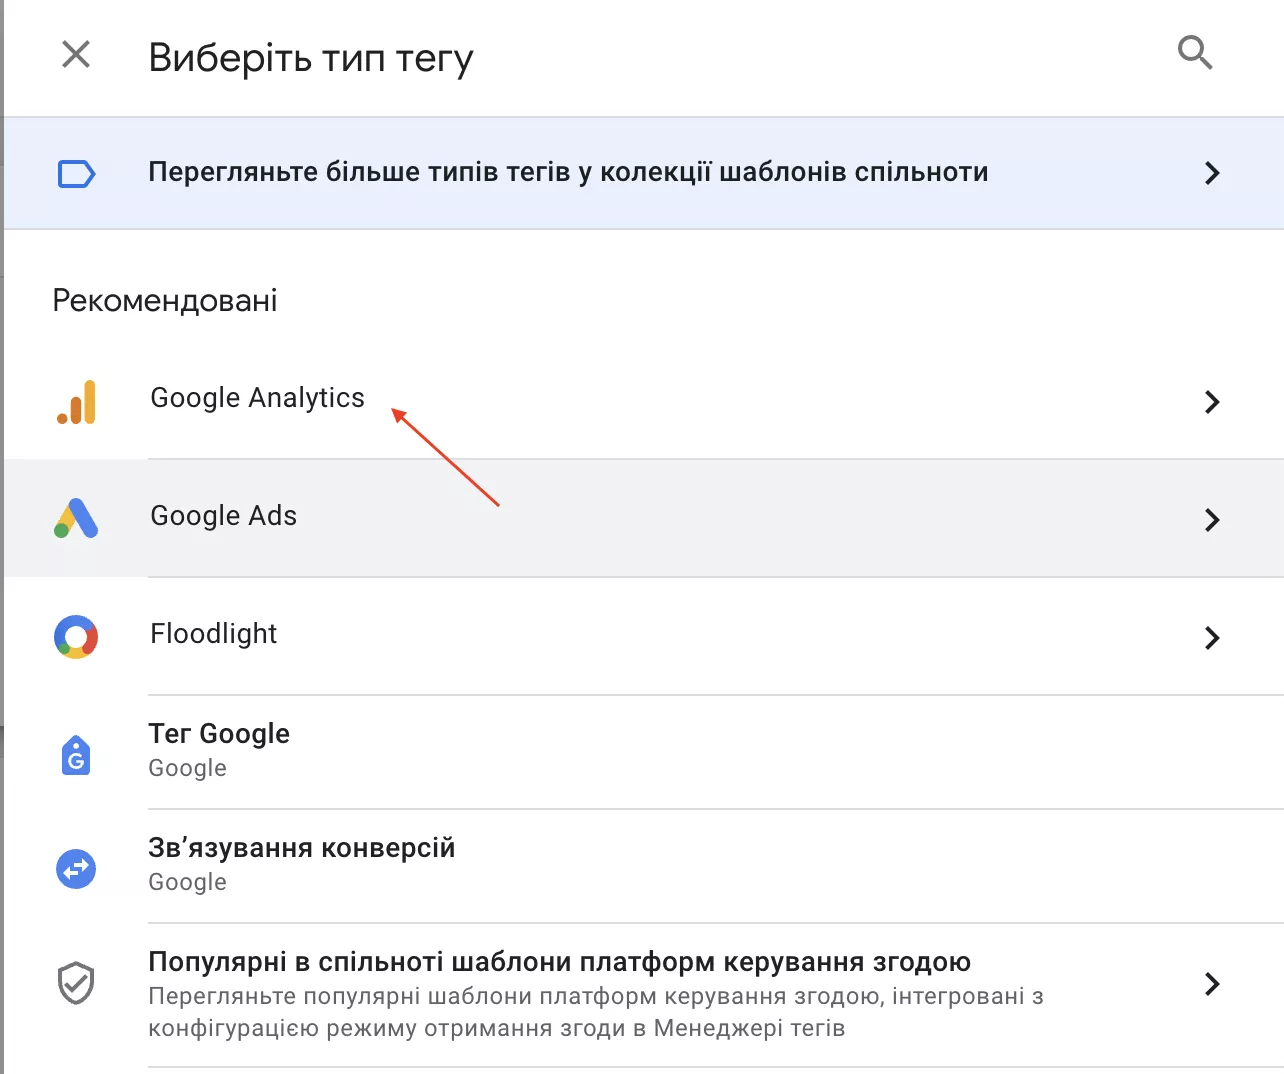Select the Google Analytics tag type
The height and width of the screenshot is (1074, 1284).
point(257,398)
